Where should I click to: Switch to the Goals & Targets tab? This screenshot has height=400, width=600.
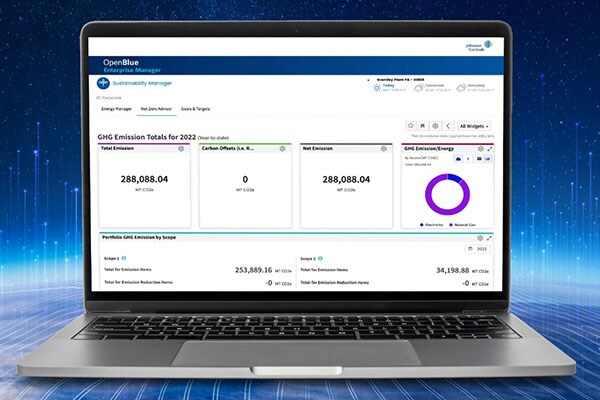[x=194, y=107]
